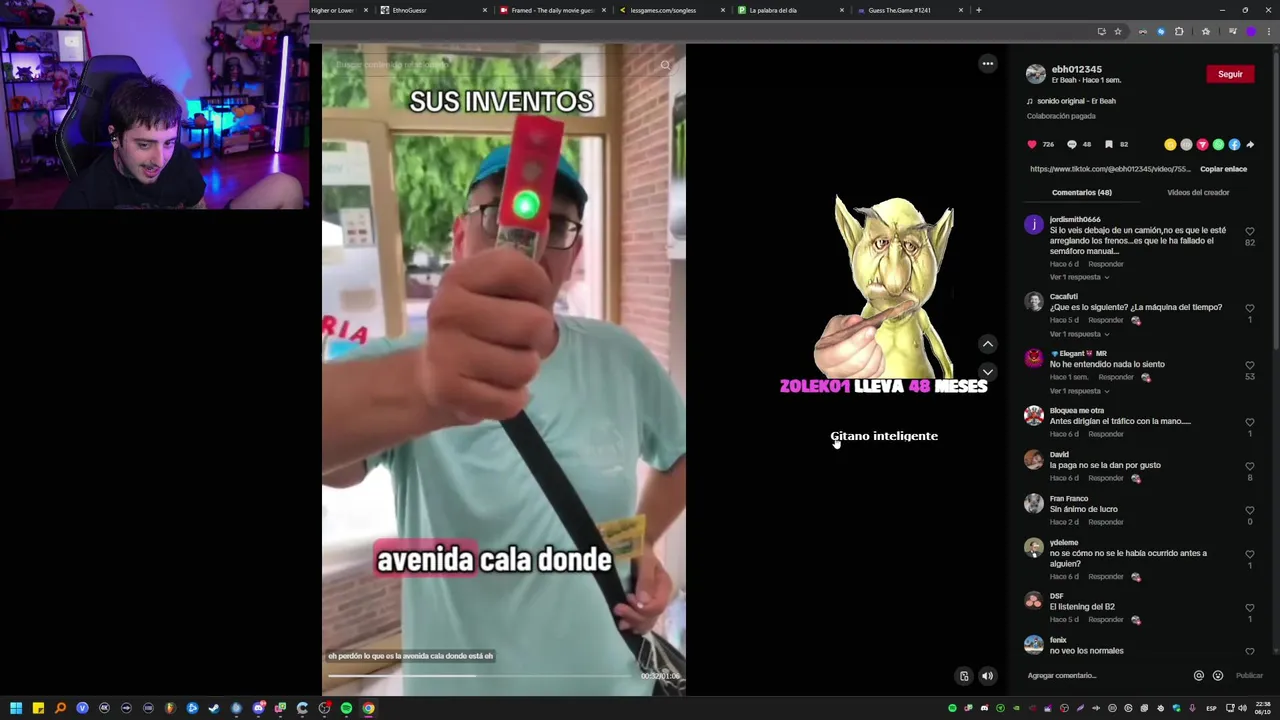Reply to ydeleme's comment
1280x720 pixels.
(1105, 577)
